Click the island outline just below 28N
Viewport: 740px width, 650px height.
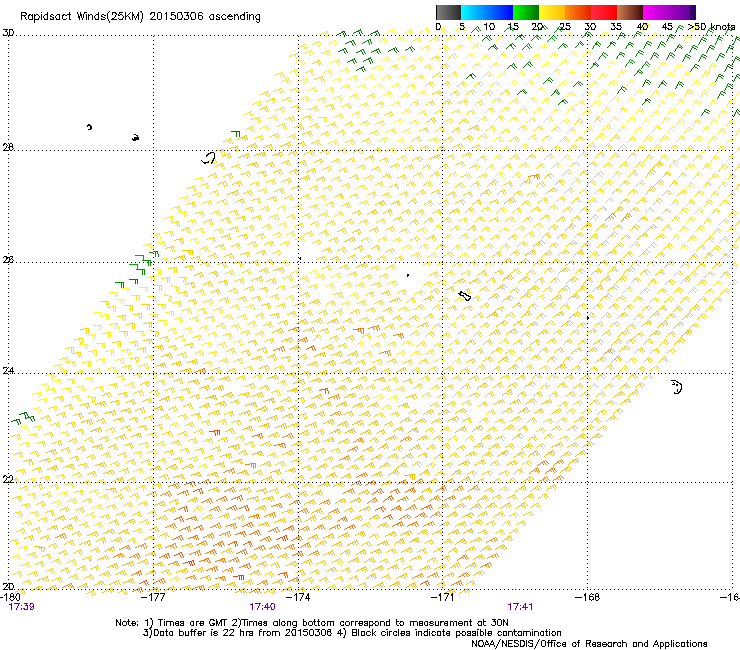209,158
